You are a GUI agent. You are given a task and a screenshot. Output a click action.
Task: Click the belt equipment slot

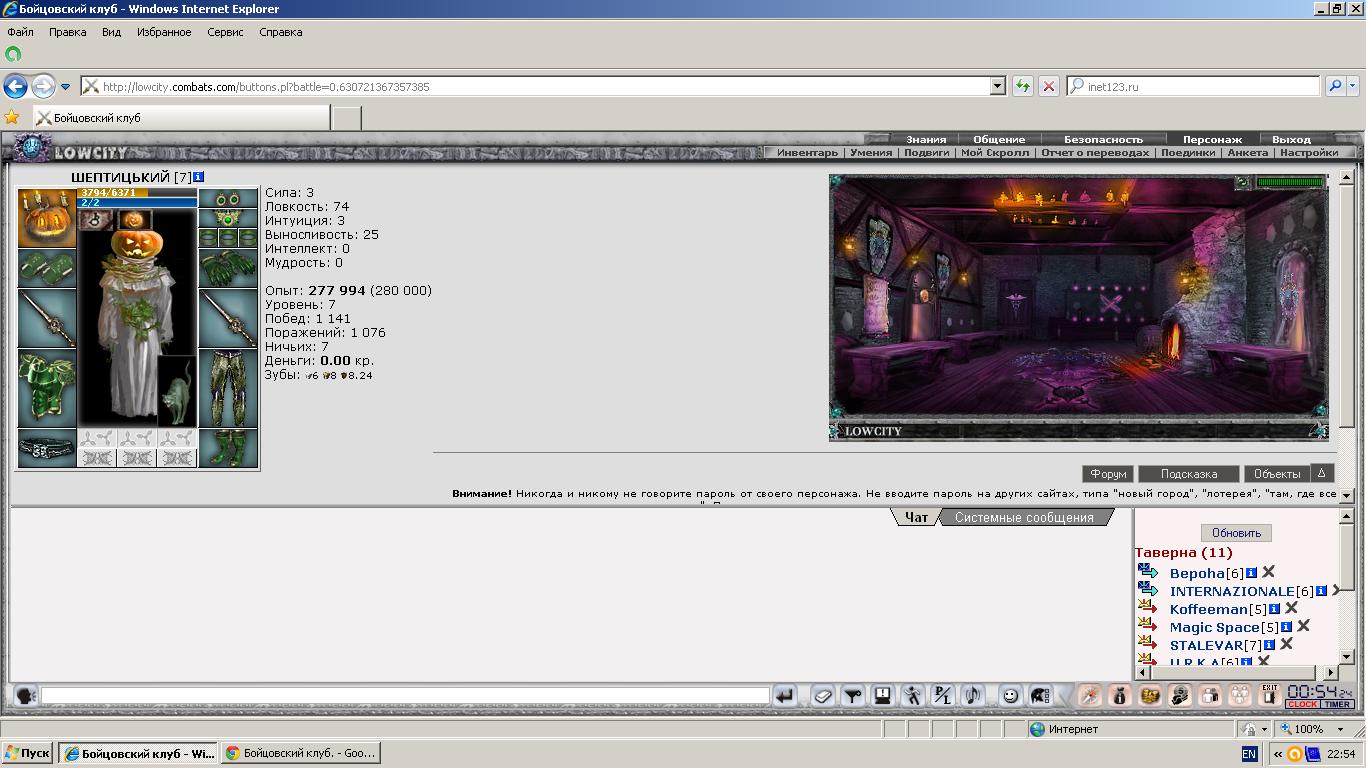[46, 448]
